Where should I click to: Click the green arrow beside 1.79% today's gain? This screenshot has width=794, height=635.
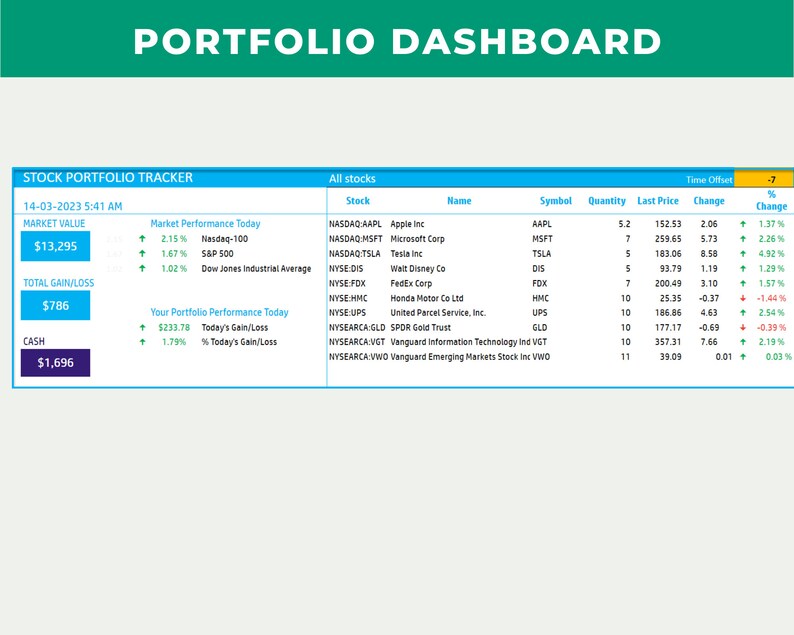tap(142, 342)
